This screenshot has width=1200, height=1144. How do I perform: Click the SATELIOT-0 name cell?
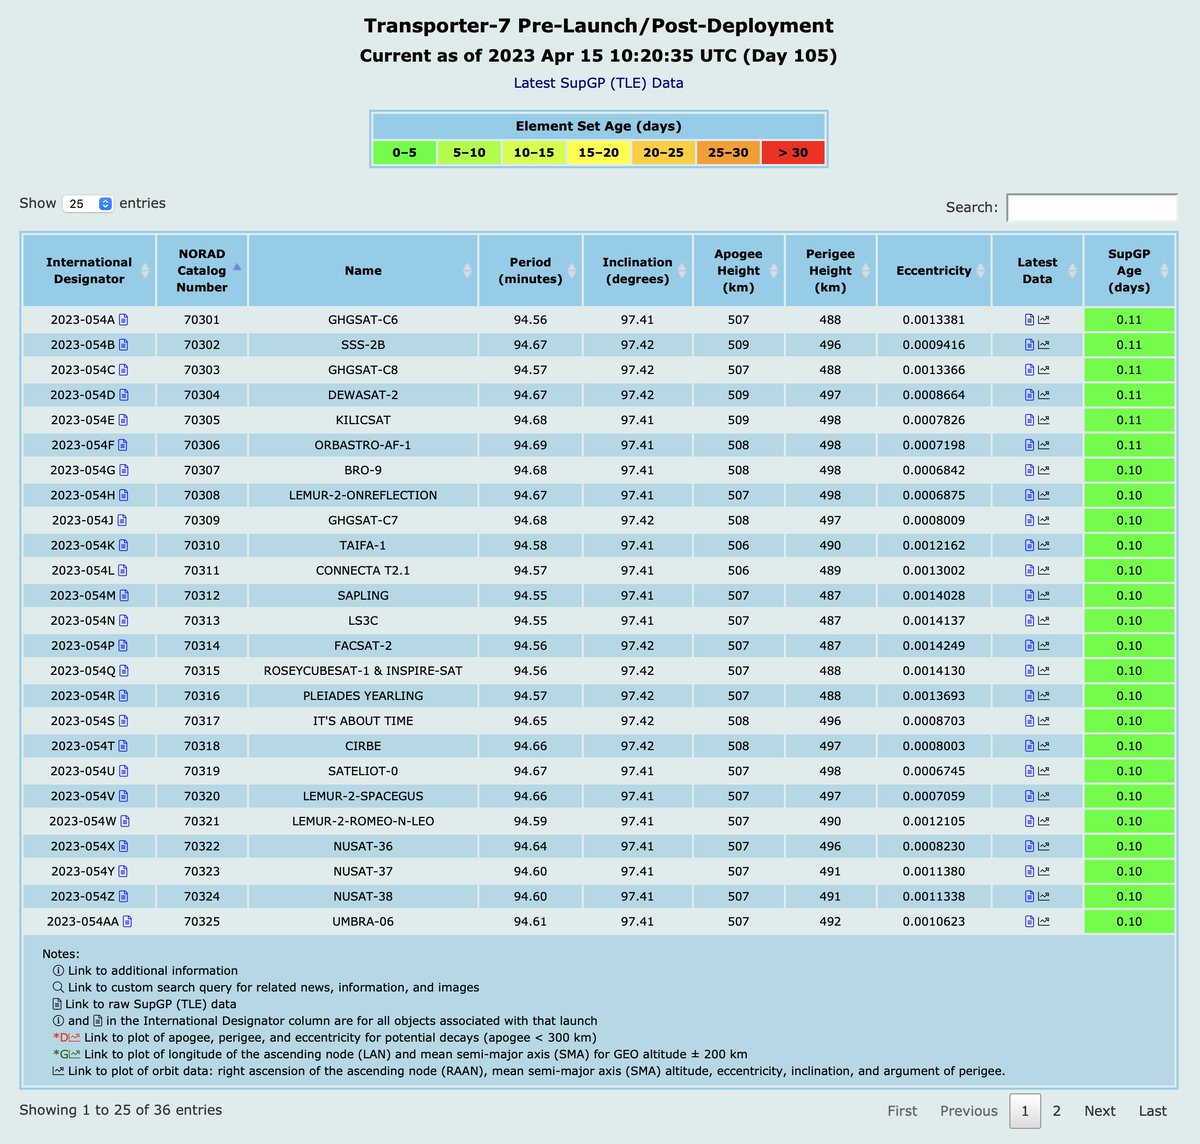(x=363, y=771)
